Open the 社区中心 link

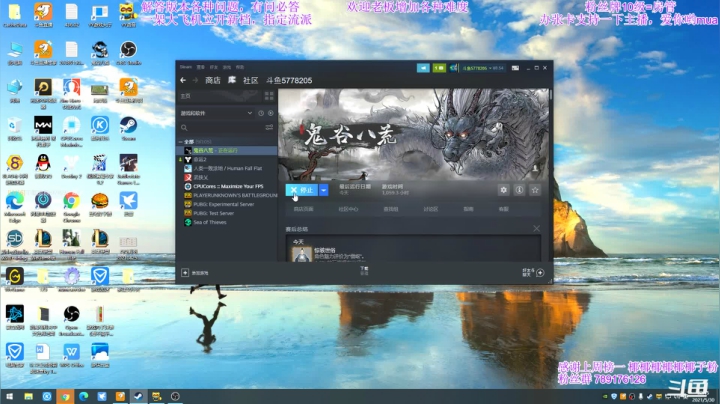point(348,209)
